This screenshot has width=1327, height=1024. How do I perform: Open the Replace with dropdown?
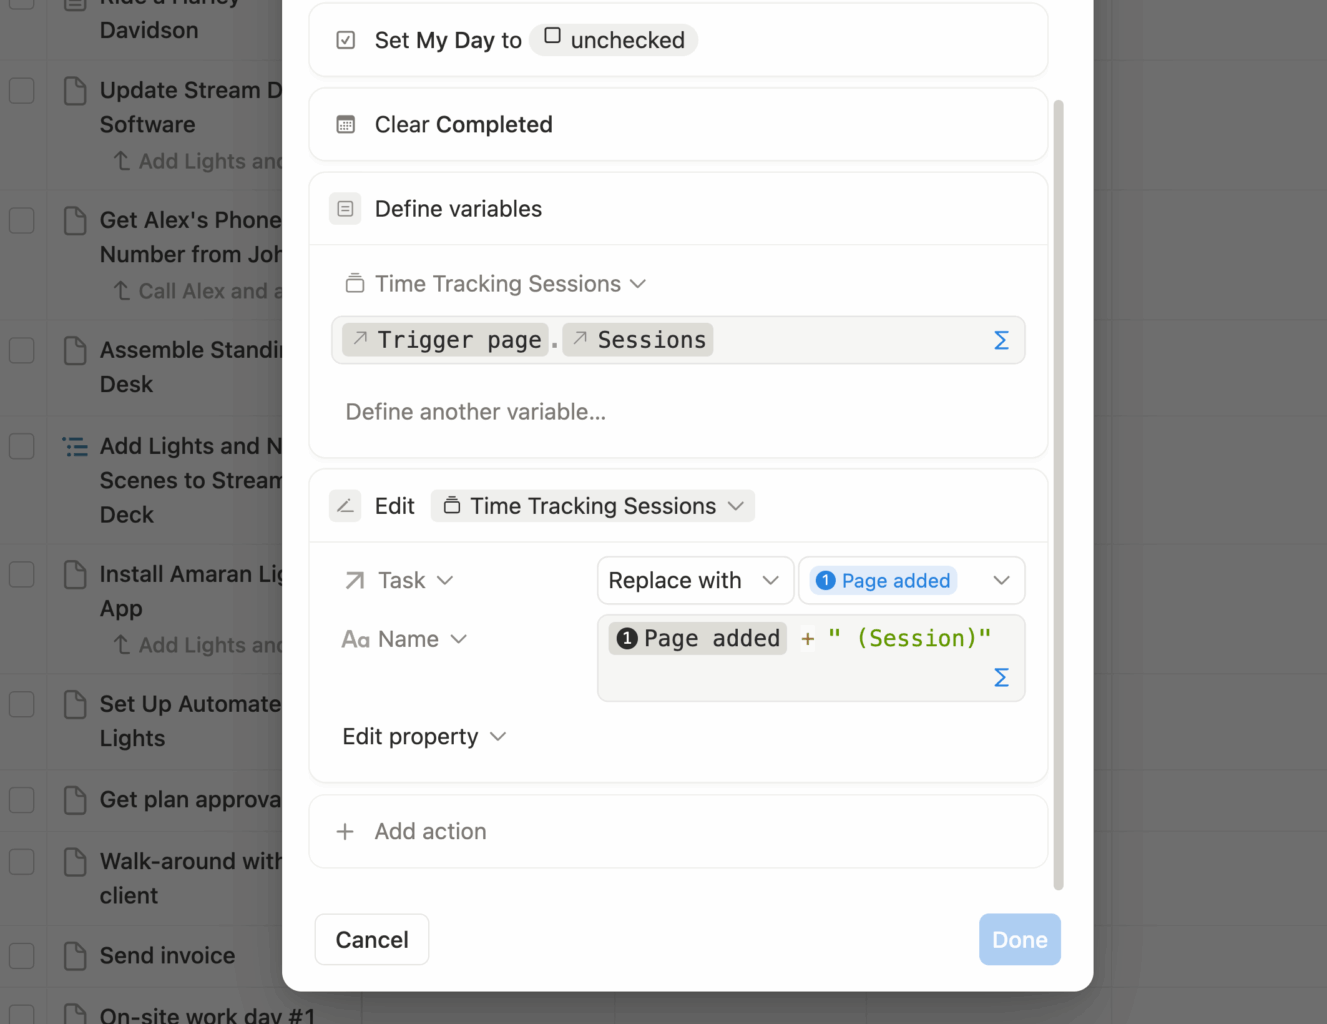coord(694,580)
